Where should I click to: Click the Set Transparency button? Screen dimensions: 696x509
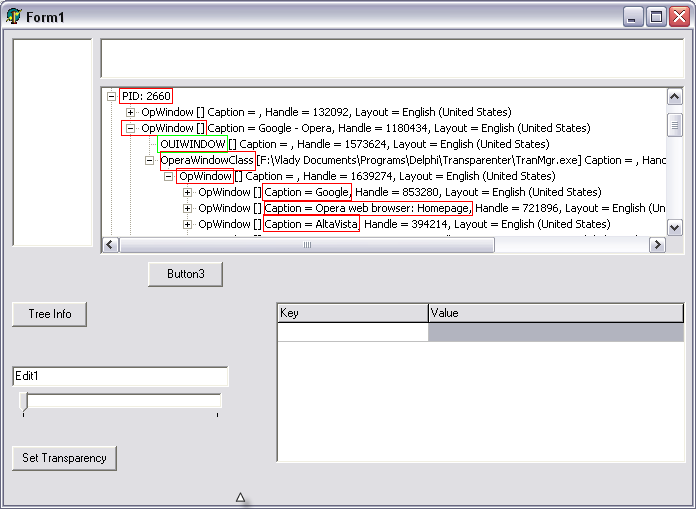coord(64,458)
